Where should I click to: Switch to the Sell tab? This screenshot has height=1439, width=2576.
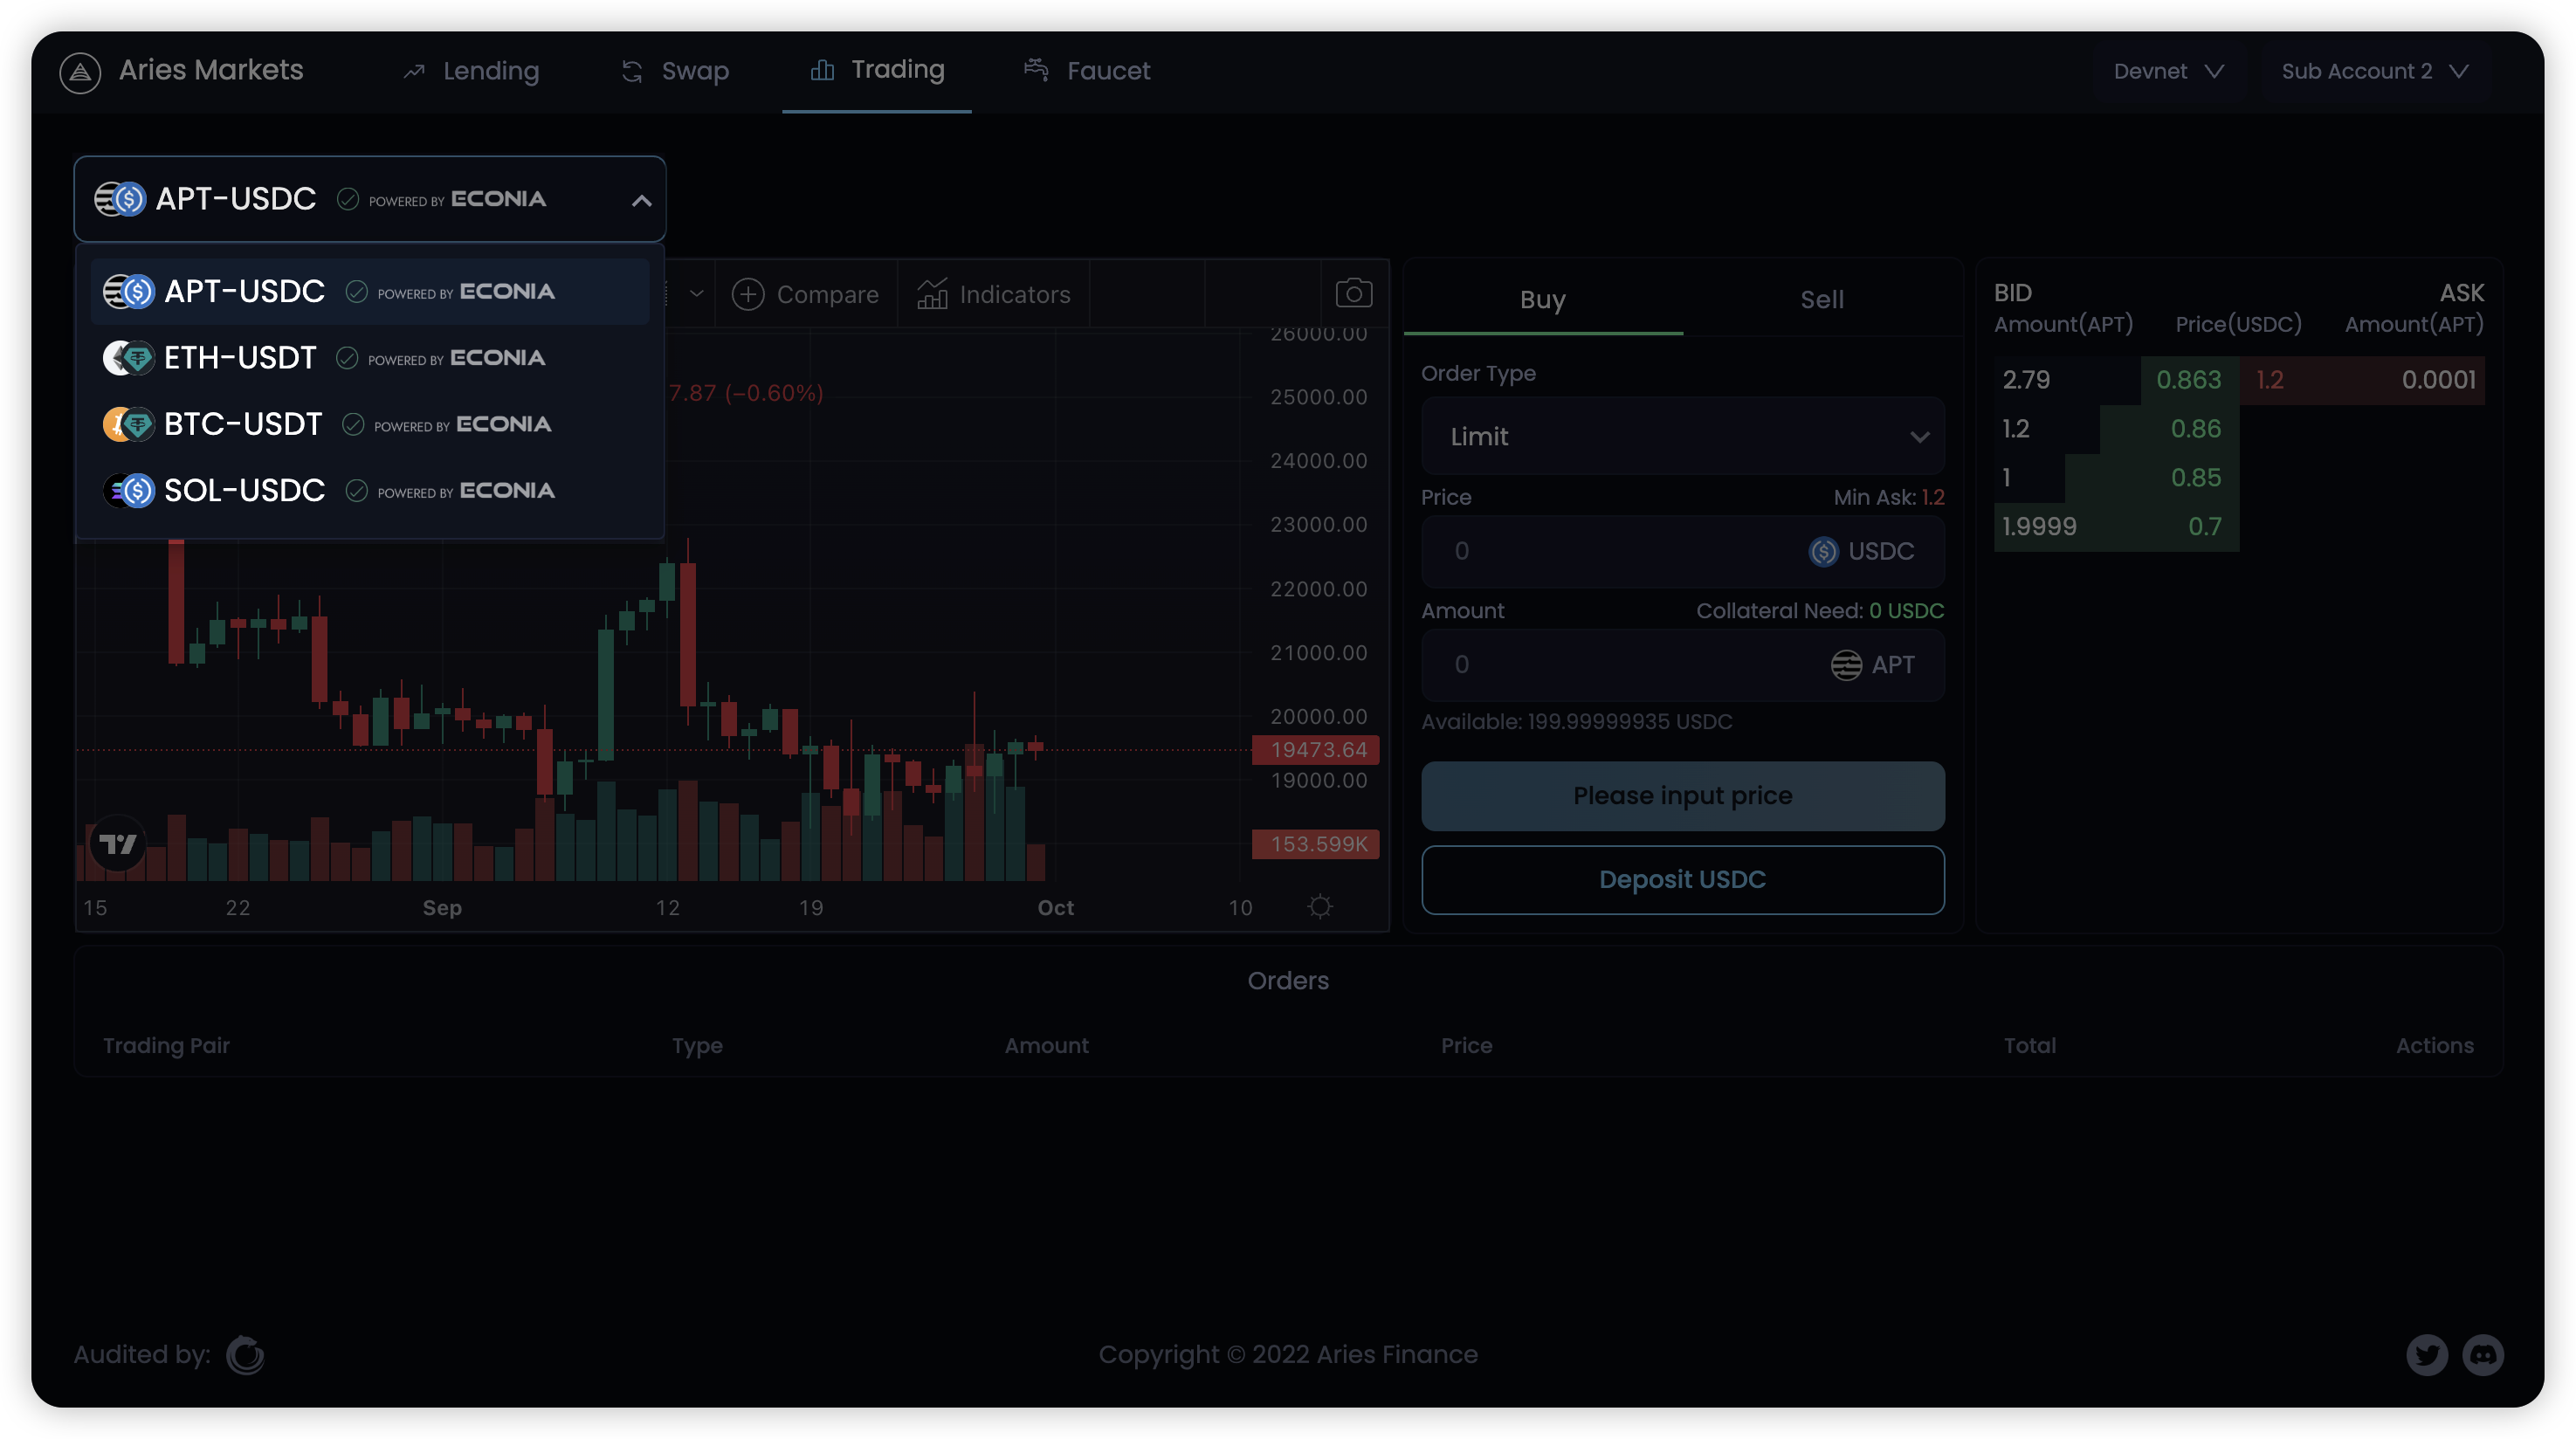tap(1822, 299)
